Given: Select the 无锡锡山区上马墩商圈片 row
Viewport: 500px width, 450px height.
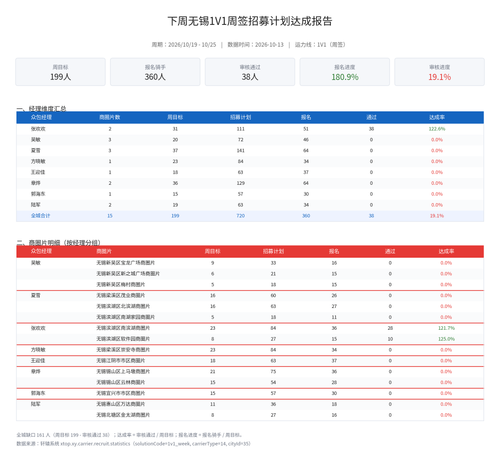Looking at the screenshot, I should [250, 371].
